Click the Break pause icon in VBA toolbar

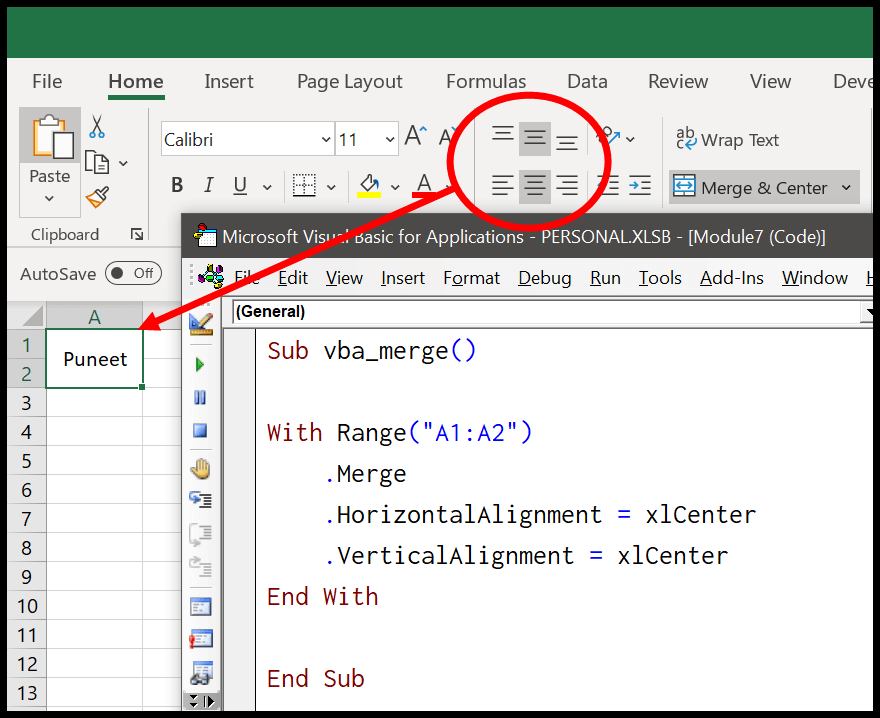coord(200,398)
